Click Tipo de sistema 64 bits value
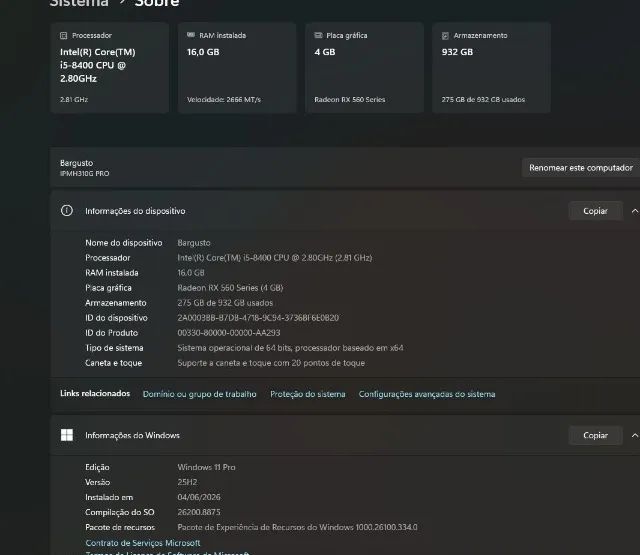The image size is (640, 555). (290, 348)
